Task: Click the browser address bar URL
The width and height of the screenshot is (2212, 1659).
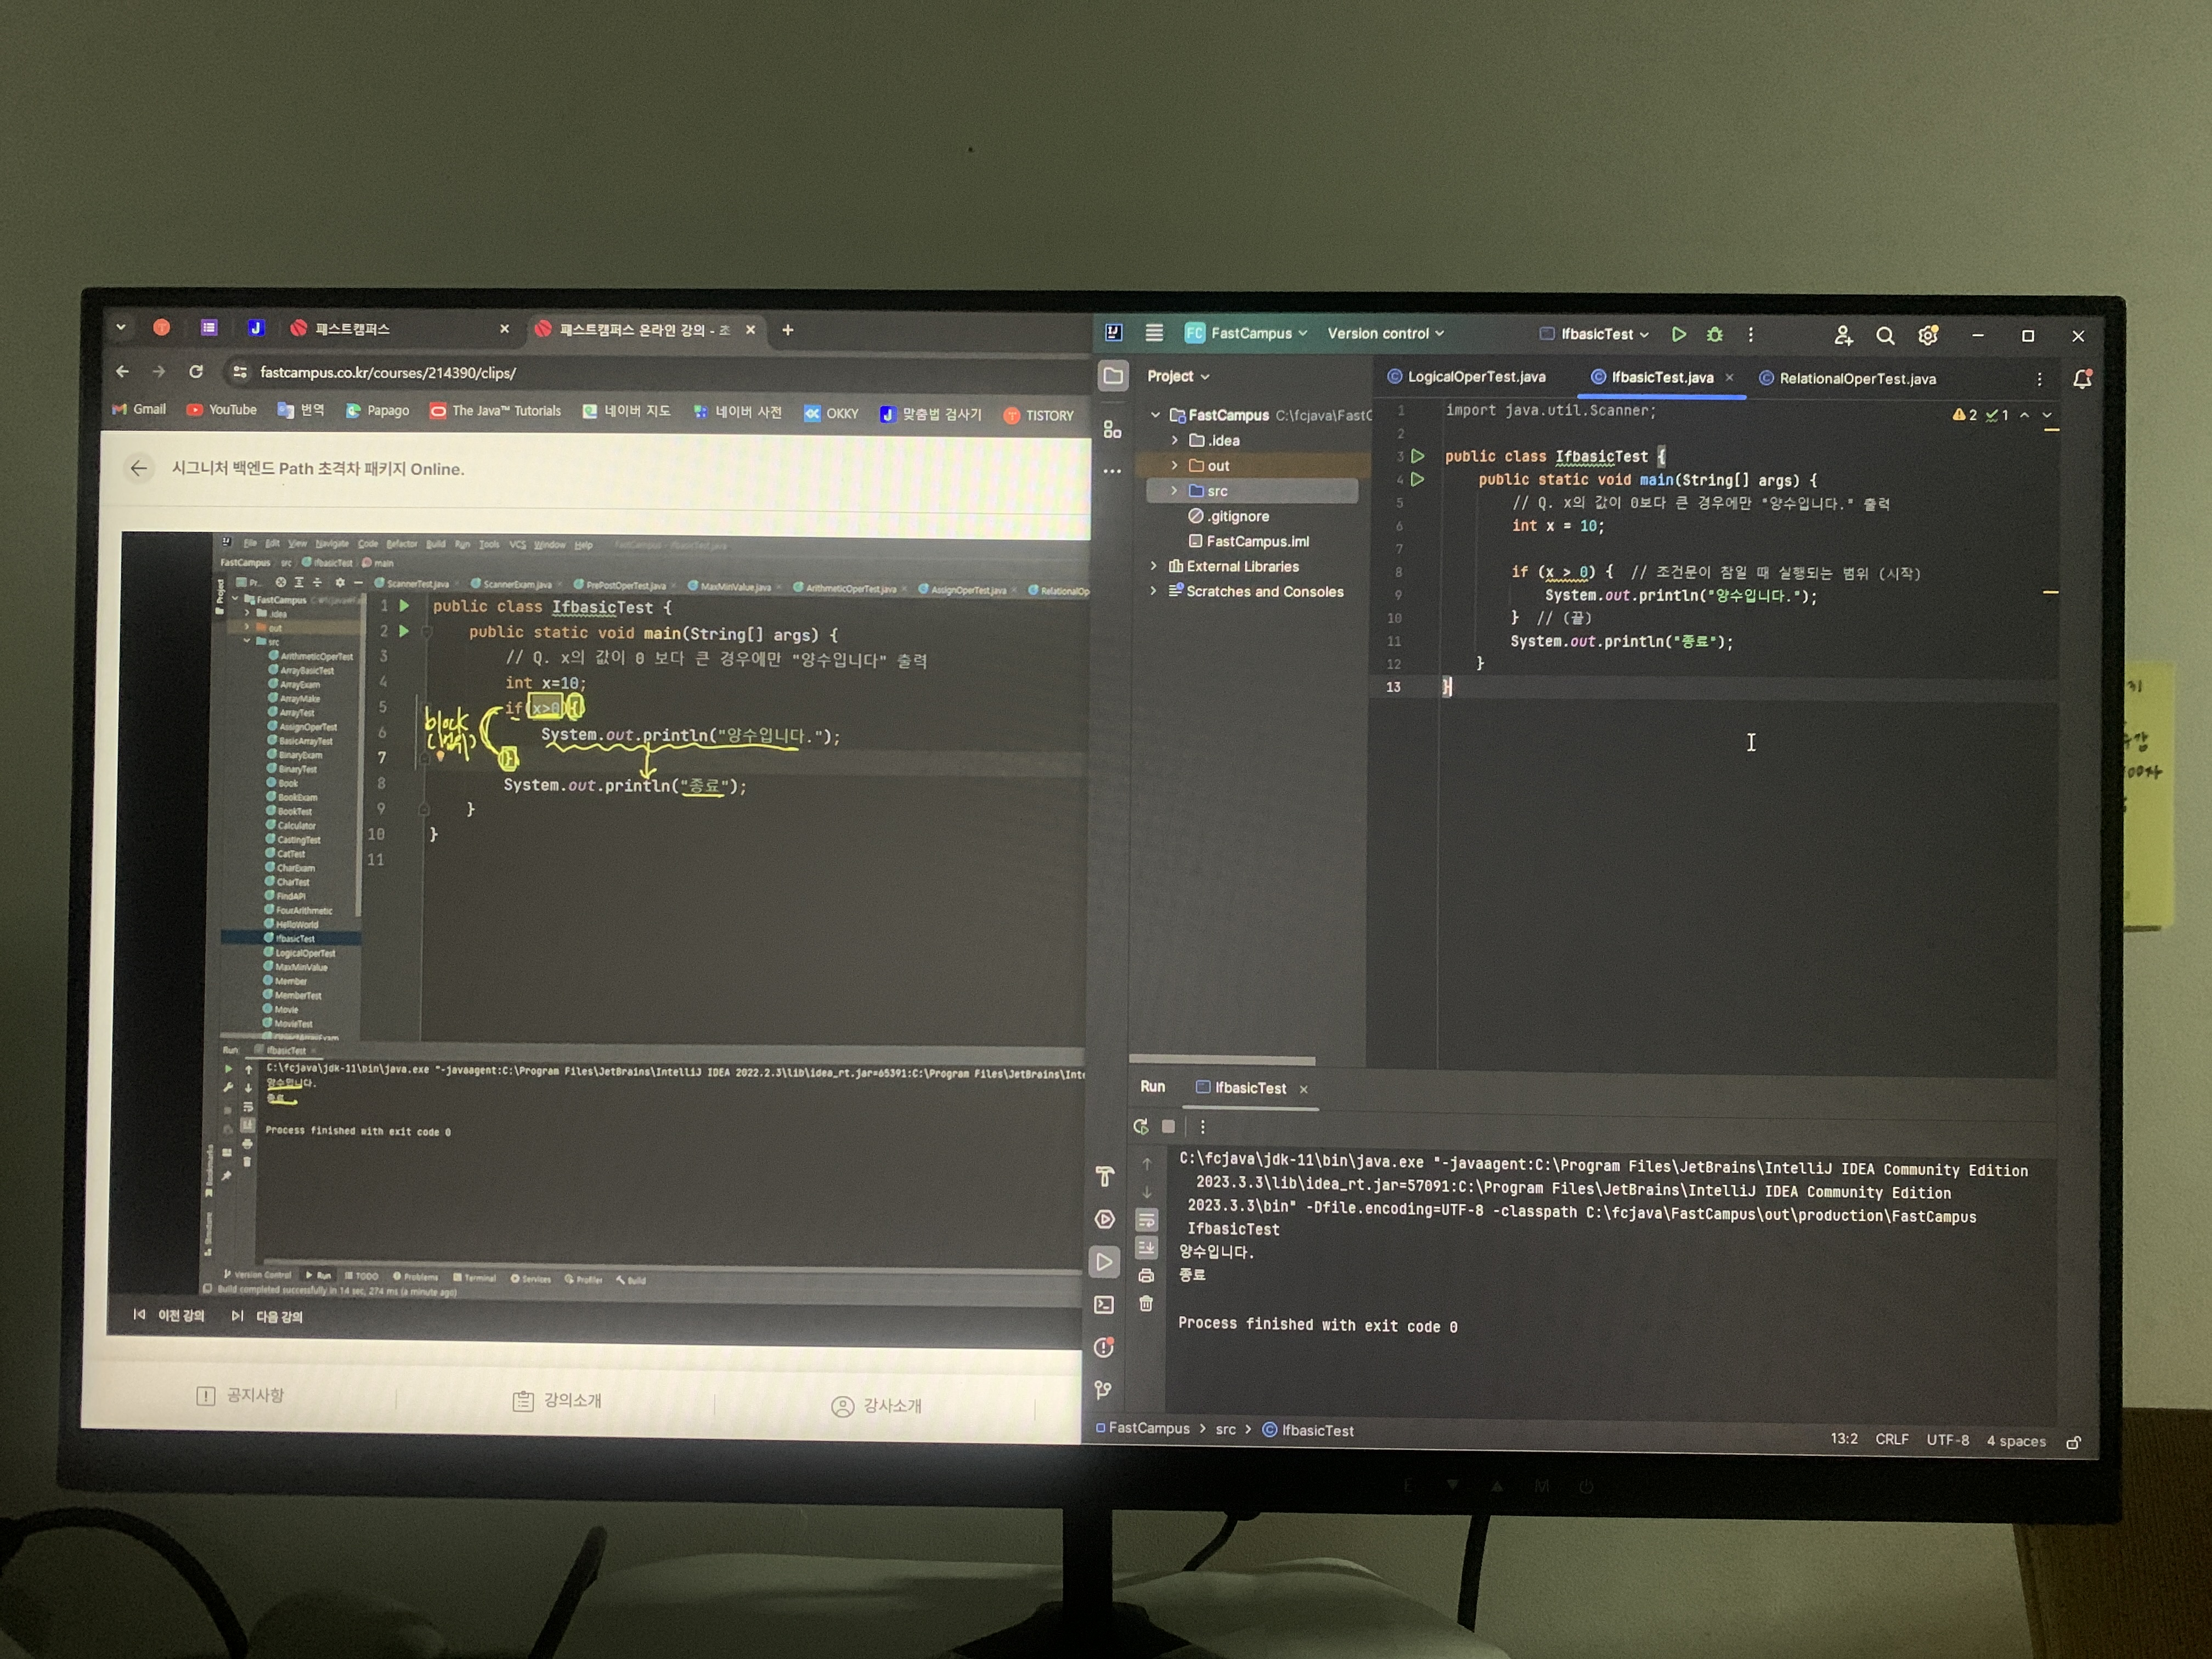Action: pyautogui.click(x=388, y=372)
